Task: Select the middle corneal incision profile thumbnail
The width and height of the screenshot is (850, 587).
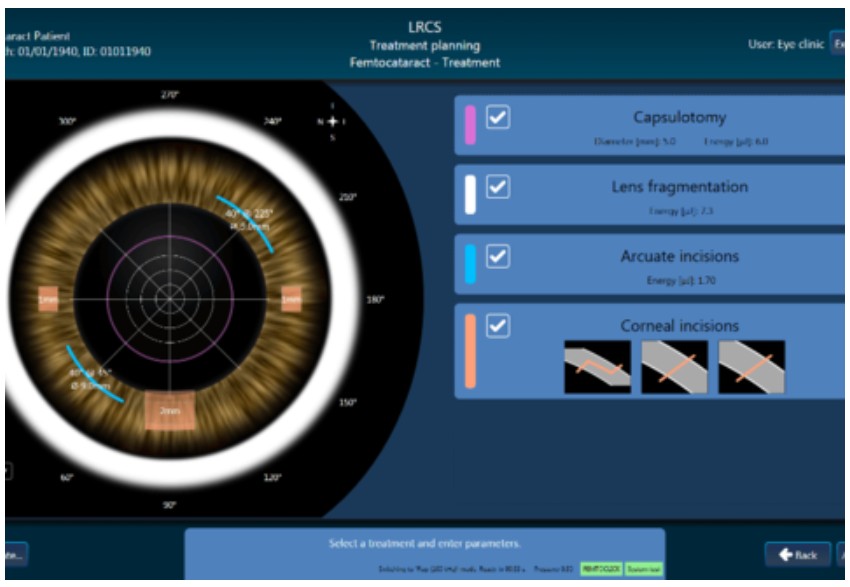Action: click(x=674, y=367)
